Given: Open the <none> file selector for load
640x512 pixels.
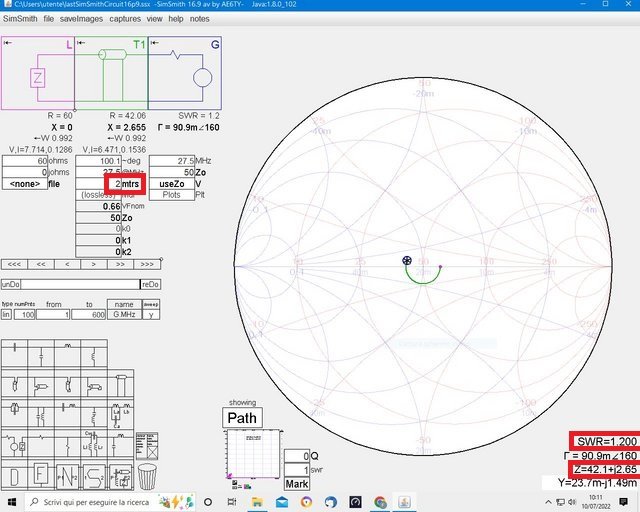Looking at the screenshot, I should [25, 184].
